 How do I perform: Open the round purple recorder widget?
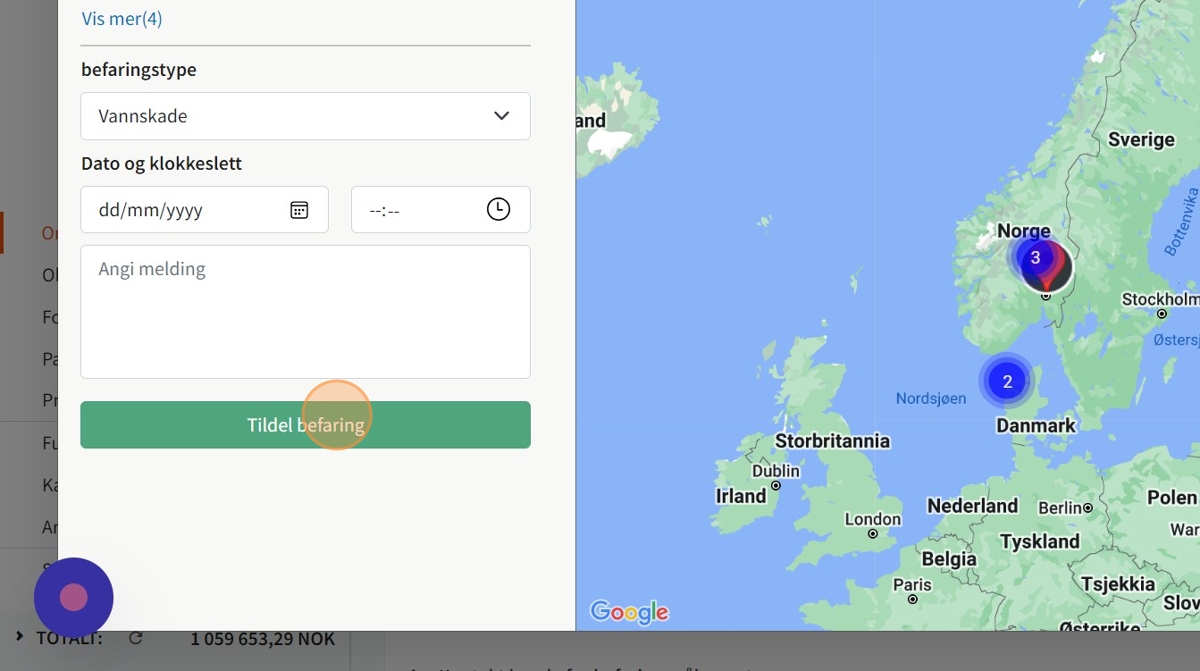click(74, 598)
